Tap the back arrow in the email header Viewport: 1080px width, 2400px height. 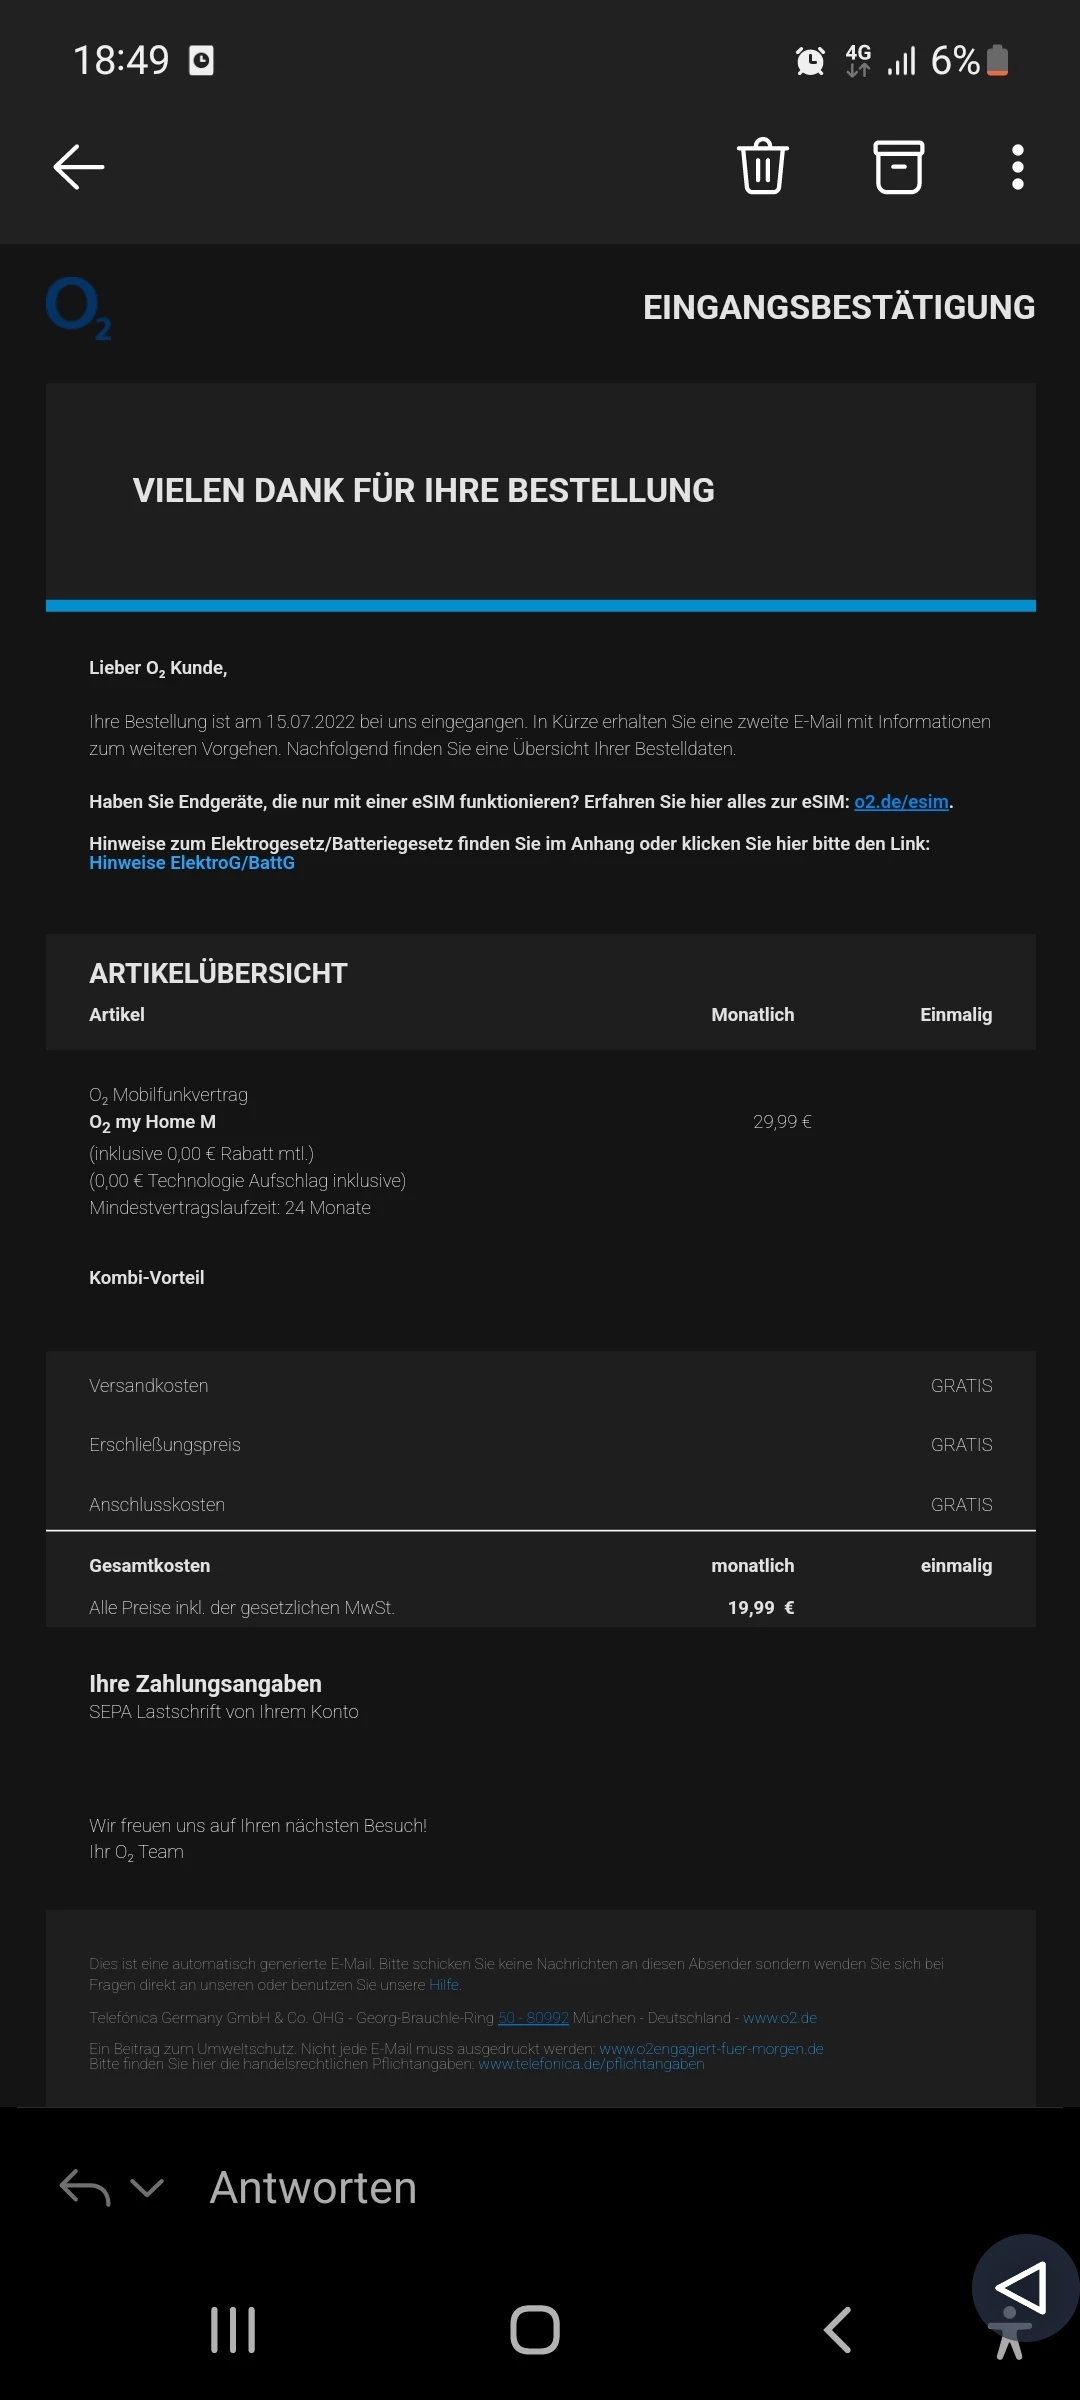[x=79, y=167]
